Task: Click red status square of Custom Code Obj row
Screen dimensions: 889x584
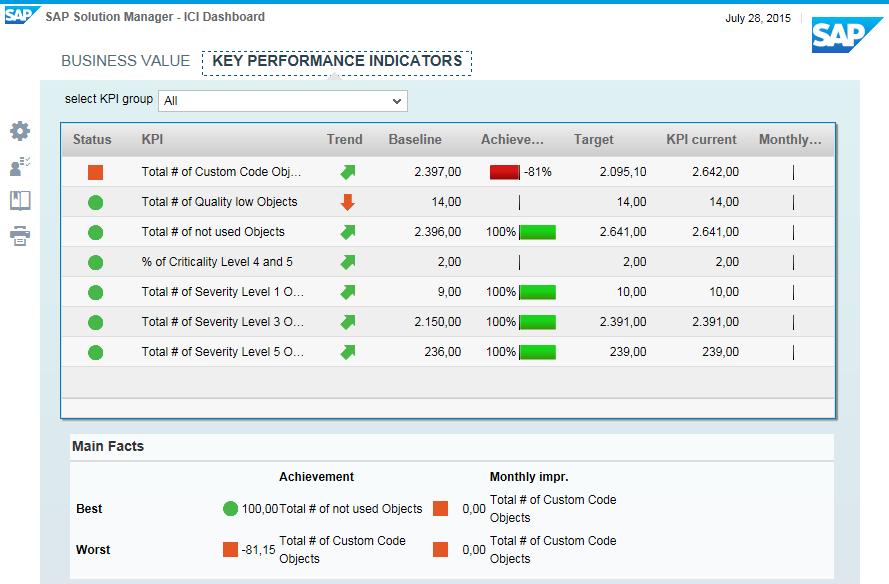Action: [95, 172]
